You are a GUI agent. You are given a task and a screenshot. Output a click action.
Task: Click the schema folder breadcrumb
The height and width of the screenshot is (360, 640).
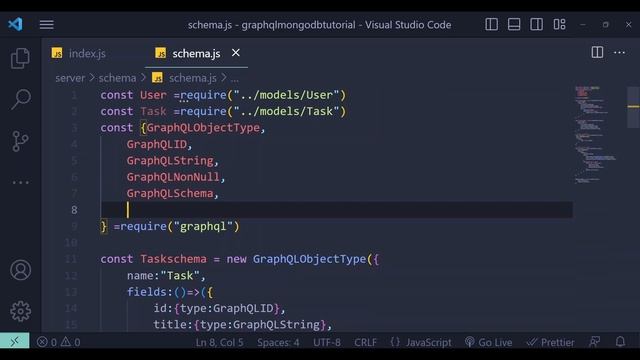117,78
